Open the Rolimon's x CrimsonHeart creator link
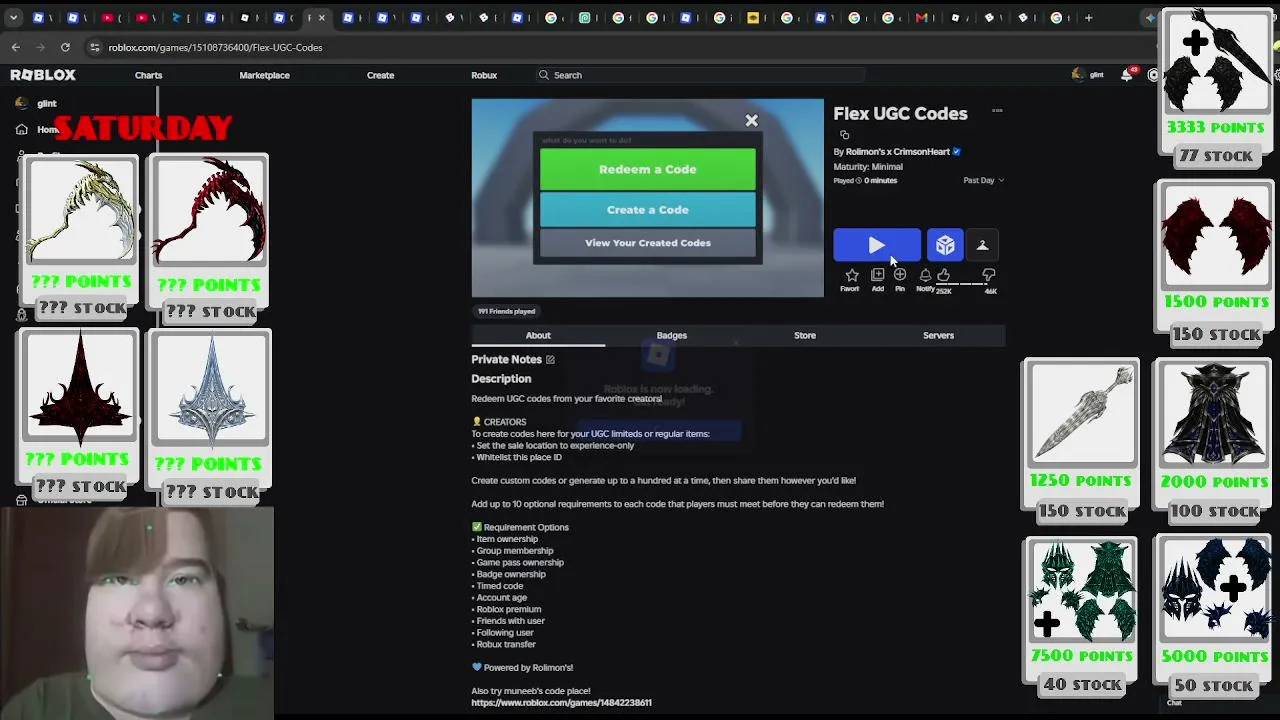 tap(898, 152)
